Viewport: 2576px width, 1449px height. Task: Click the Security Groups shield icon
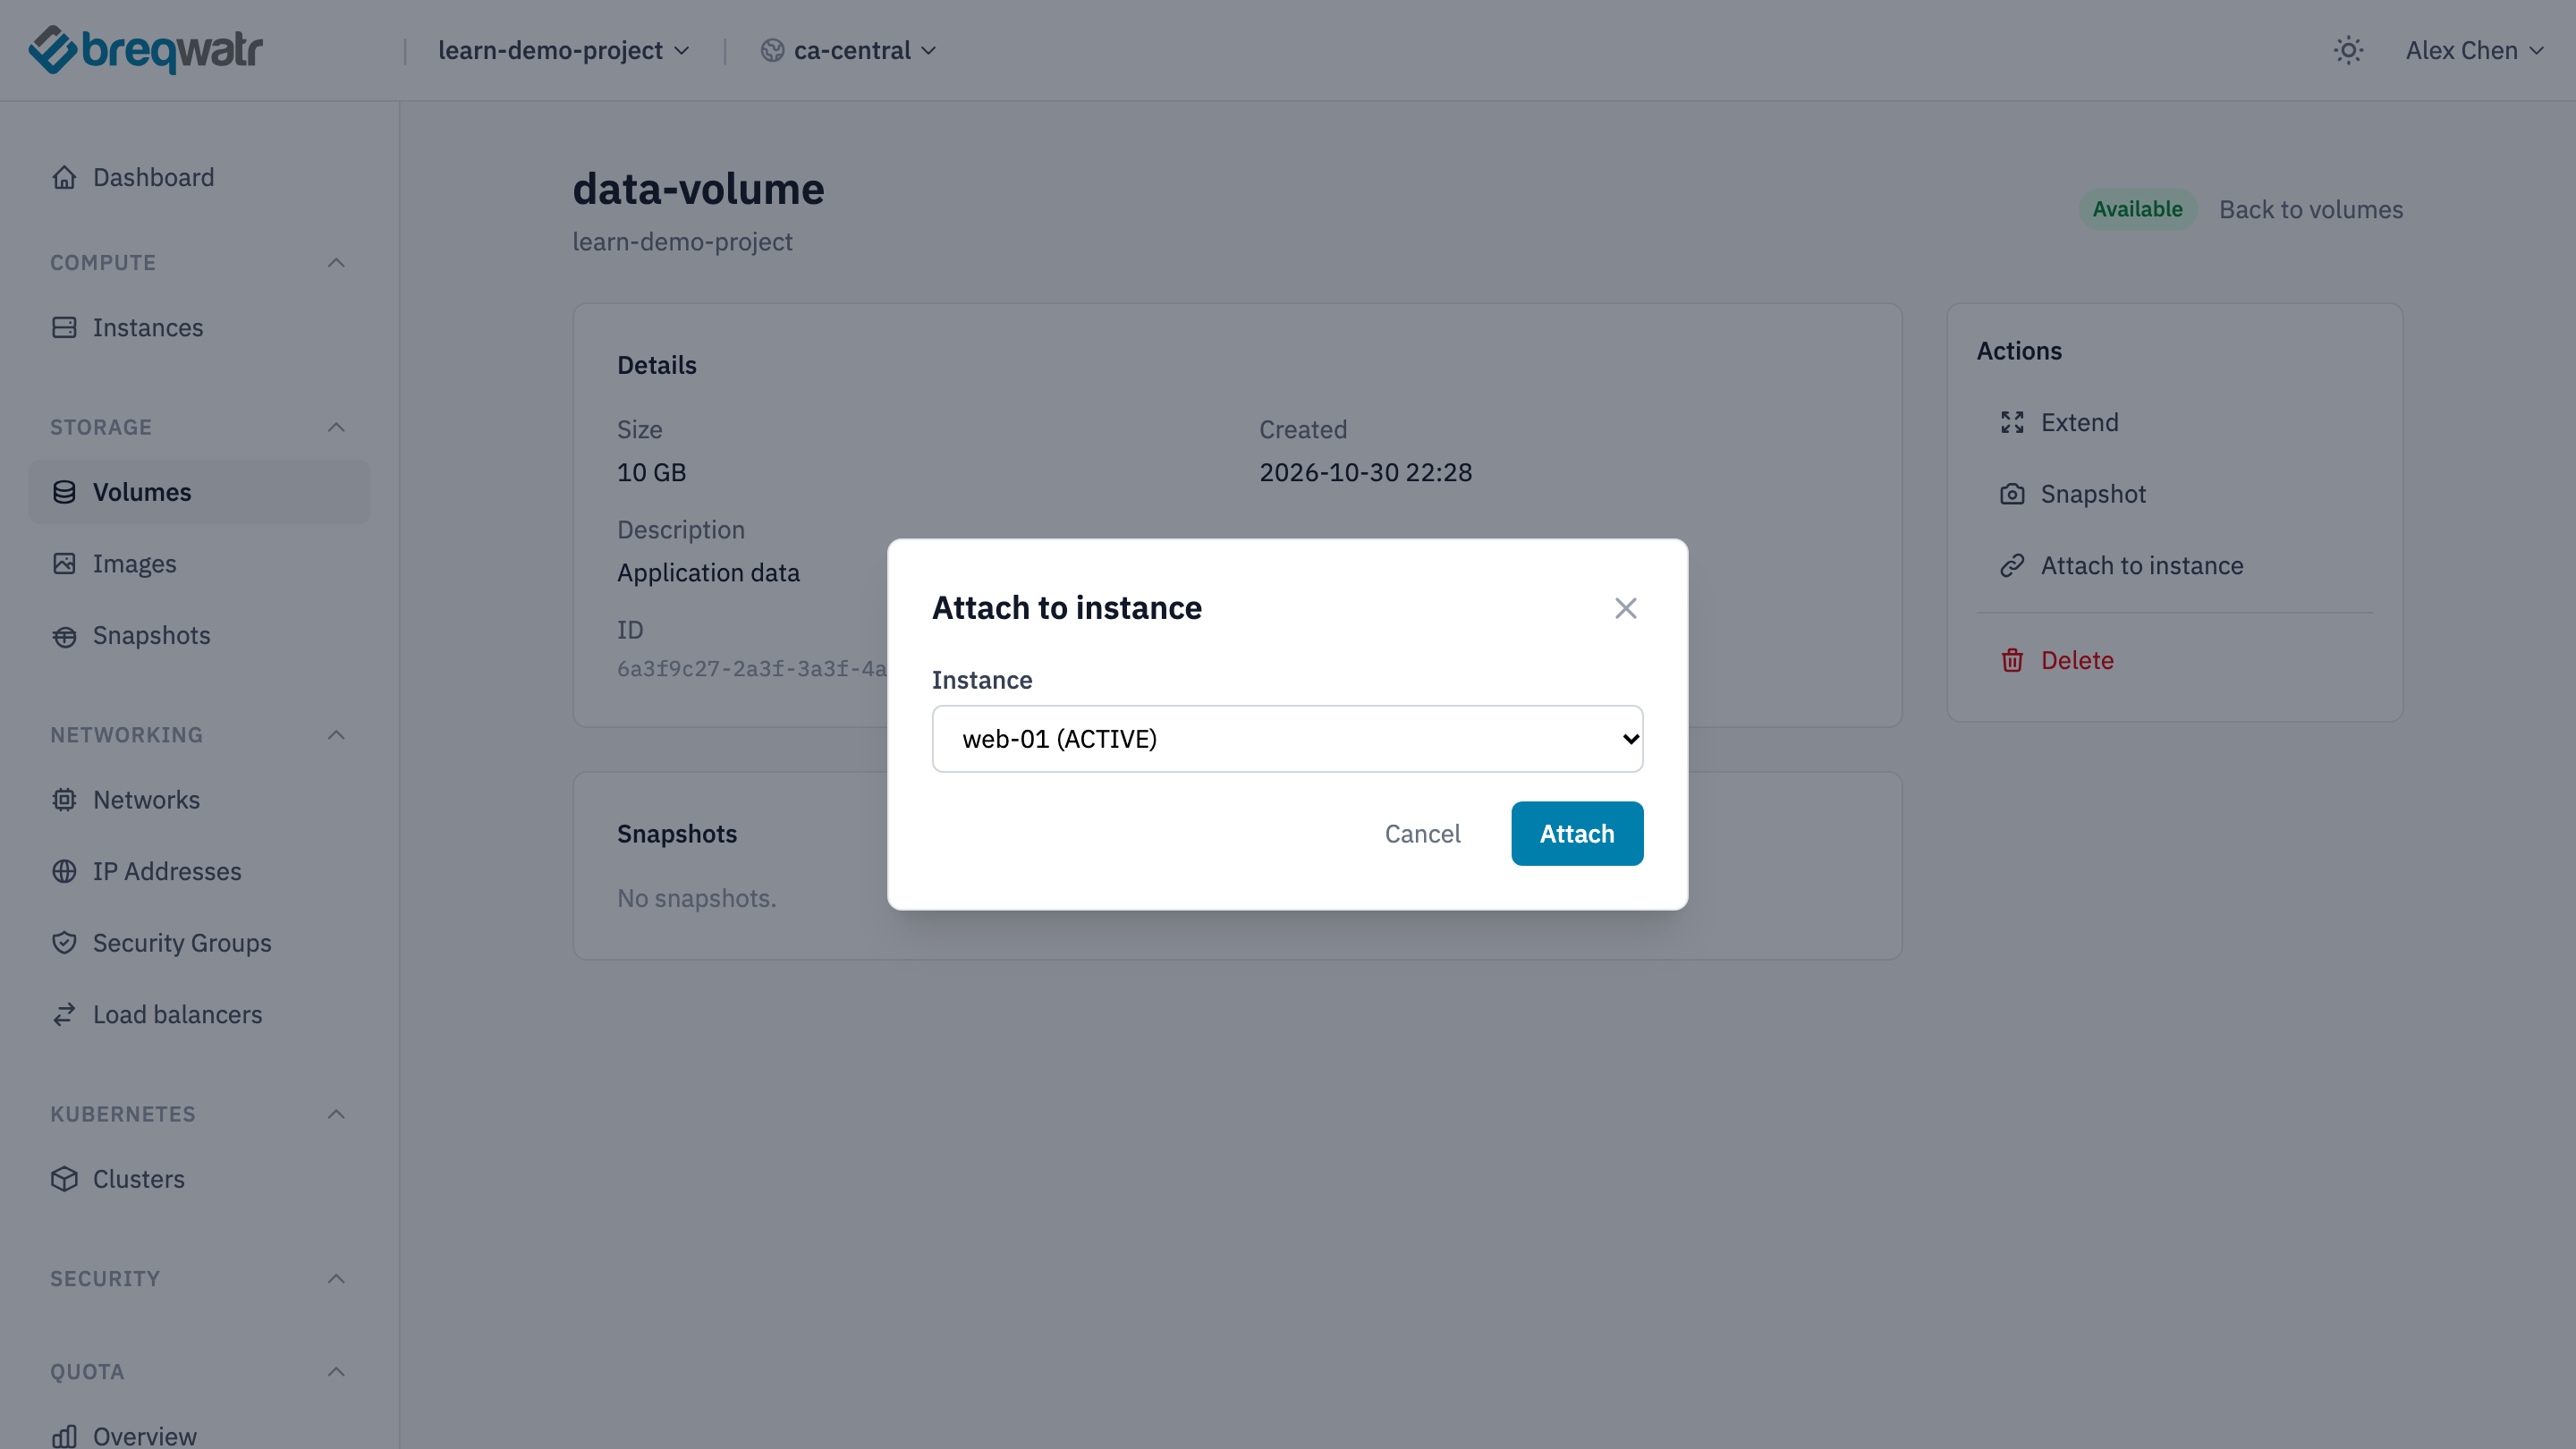[x=64, y=942]
